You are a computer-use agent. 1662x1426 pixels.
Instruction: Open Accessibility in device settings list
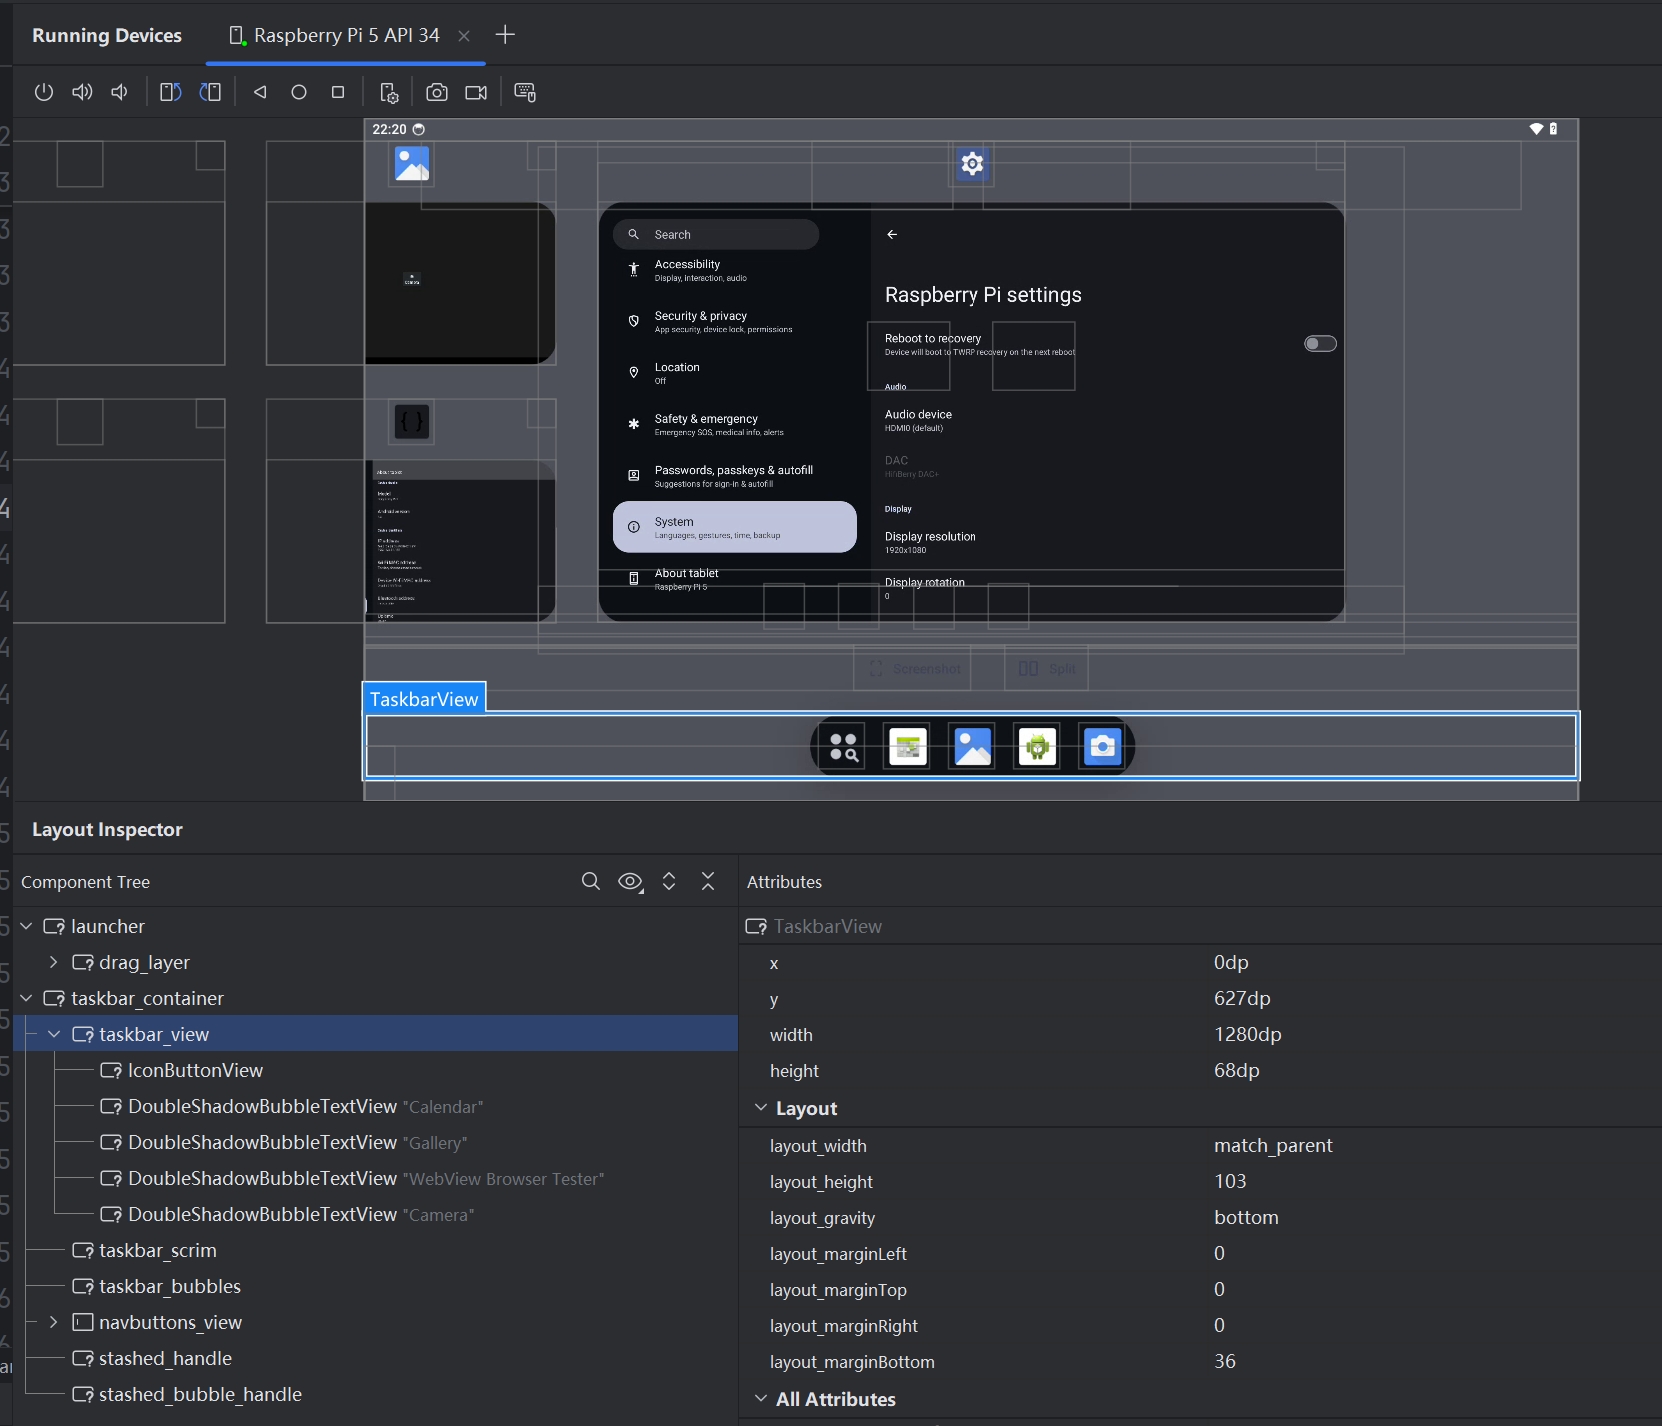(735, 270)
